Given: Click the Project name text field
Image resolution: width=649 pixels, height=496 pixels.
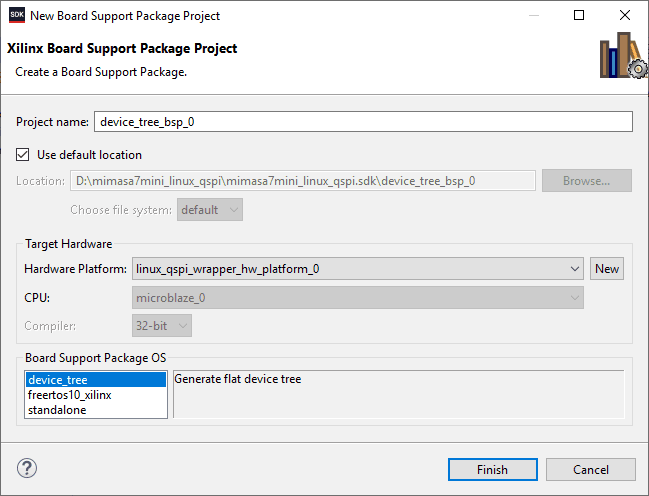Looking at the screenshot, I should (x=363, y=122).
